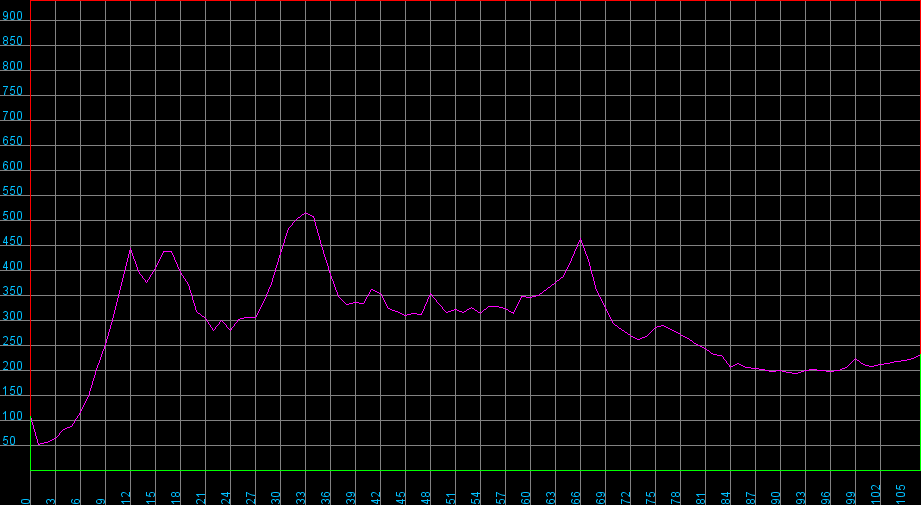Click the x-axis label 81
The width and height of the screenshot is (921, 505).
(x=701, y=498)
